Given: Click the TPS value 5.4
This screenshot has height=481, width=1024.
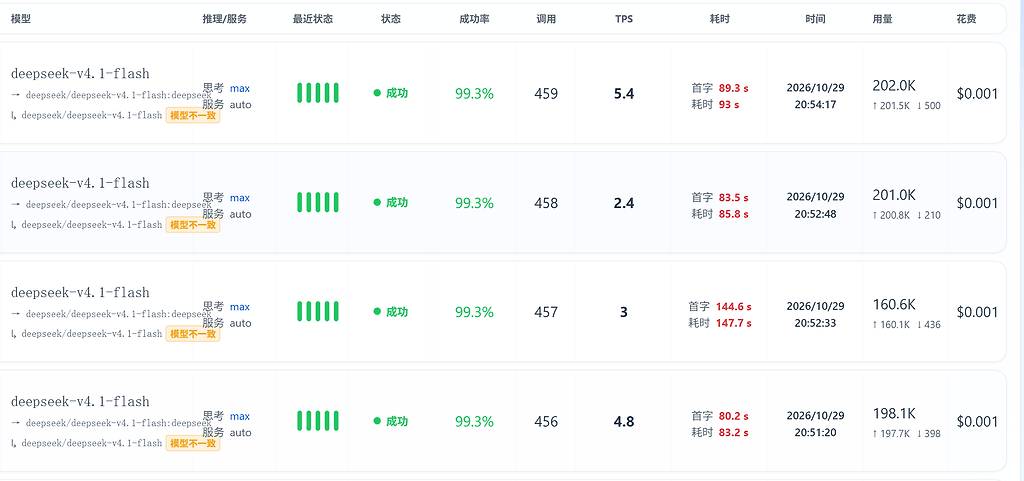Looking at the screenshot, I should click(624, 94).
